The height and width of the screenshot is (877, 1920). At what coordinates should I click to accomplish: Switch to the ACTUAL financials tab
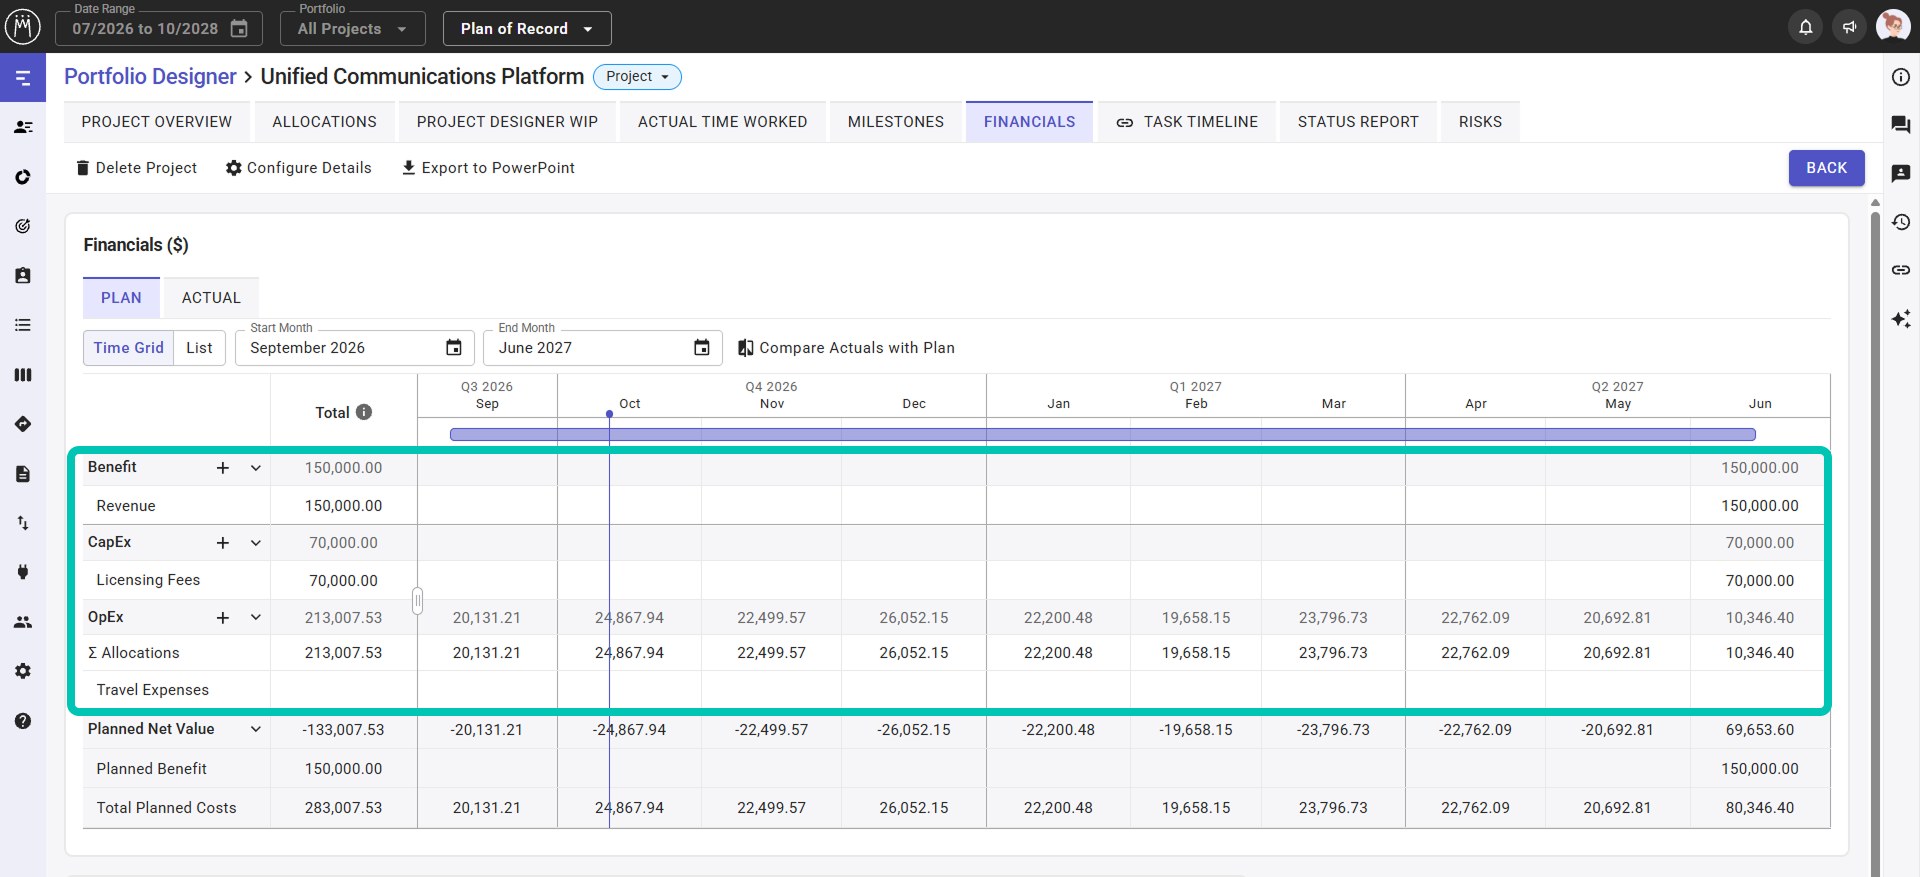click(x=211, y=298)
